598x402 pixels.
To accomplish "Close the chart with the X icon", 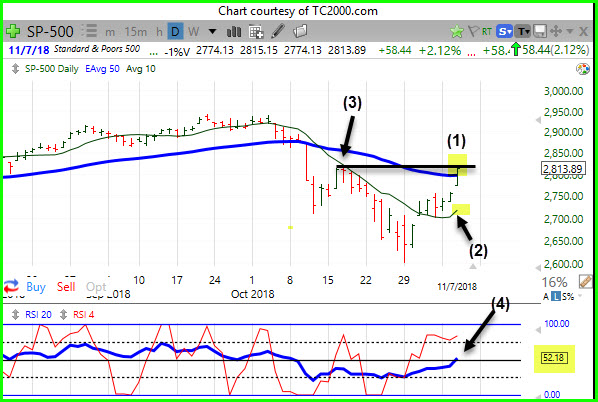I will (x=583, y=31).
